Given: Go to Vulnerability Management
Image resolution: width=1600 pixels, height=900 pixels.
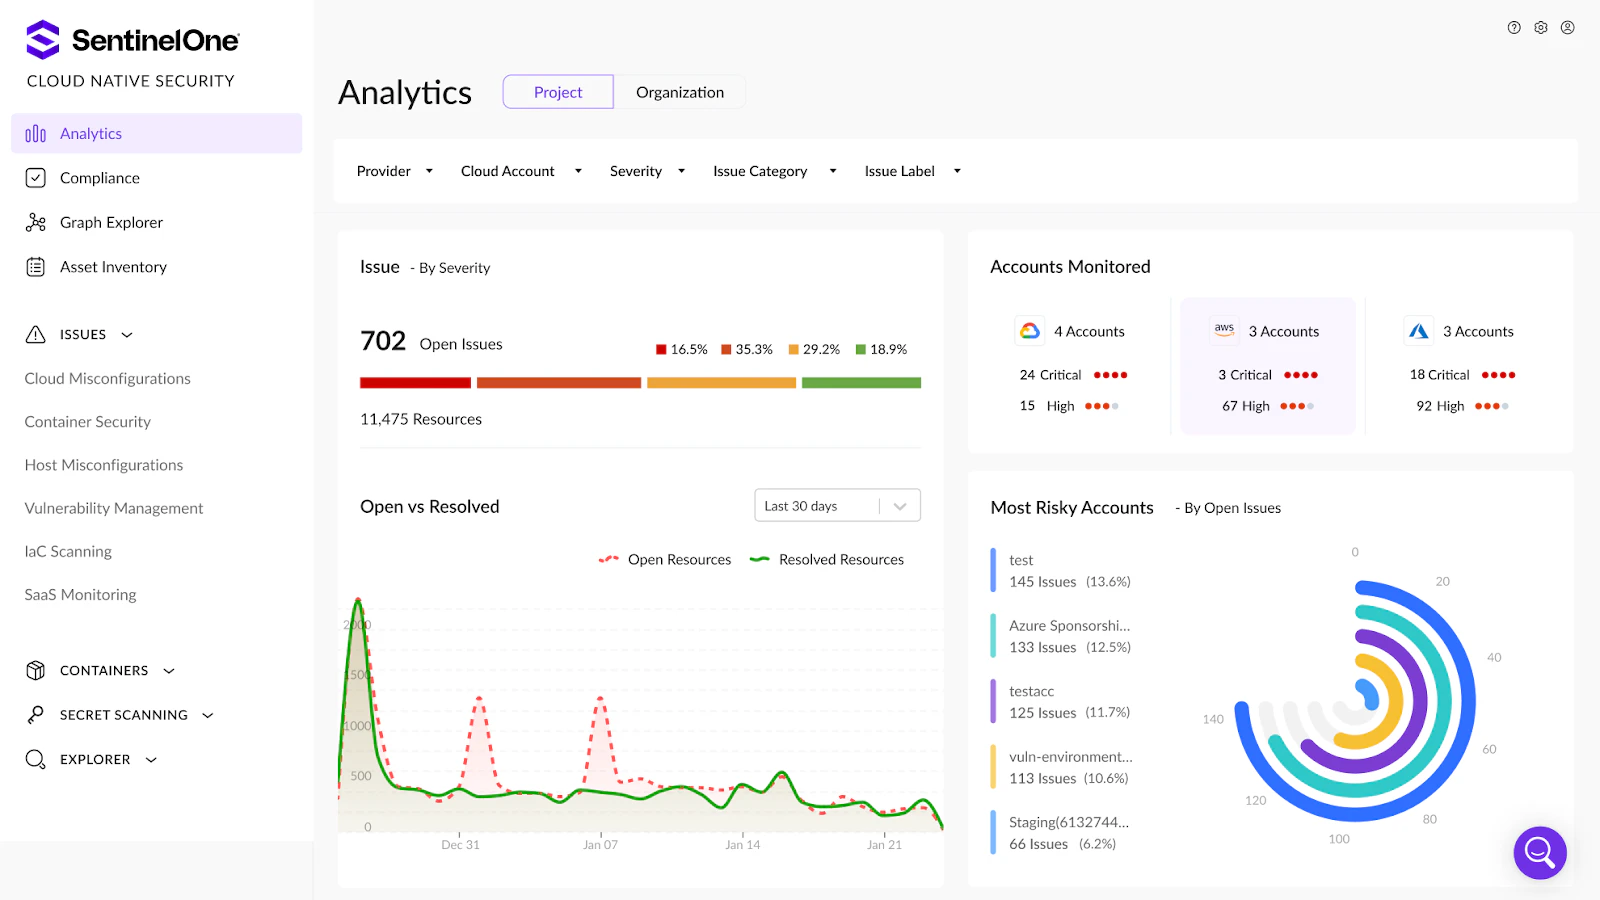Looking at the screenshot, I should (113, 508).
